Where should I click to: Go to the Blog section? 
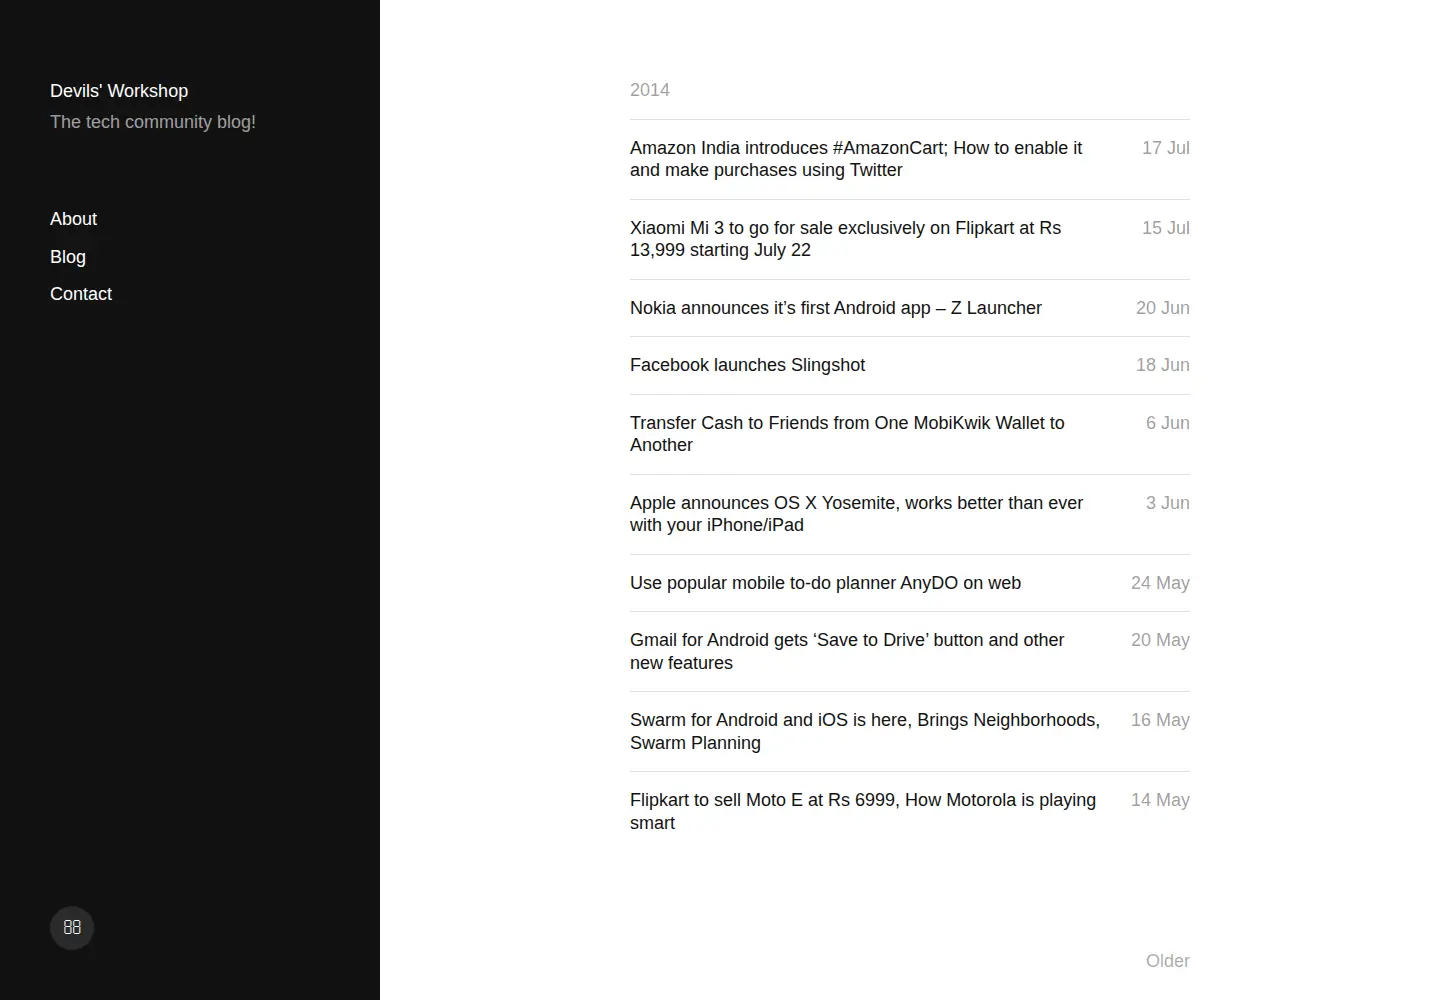[x=68, y=257]
